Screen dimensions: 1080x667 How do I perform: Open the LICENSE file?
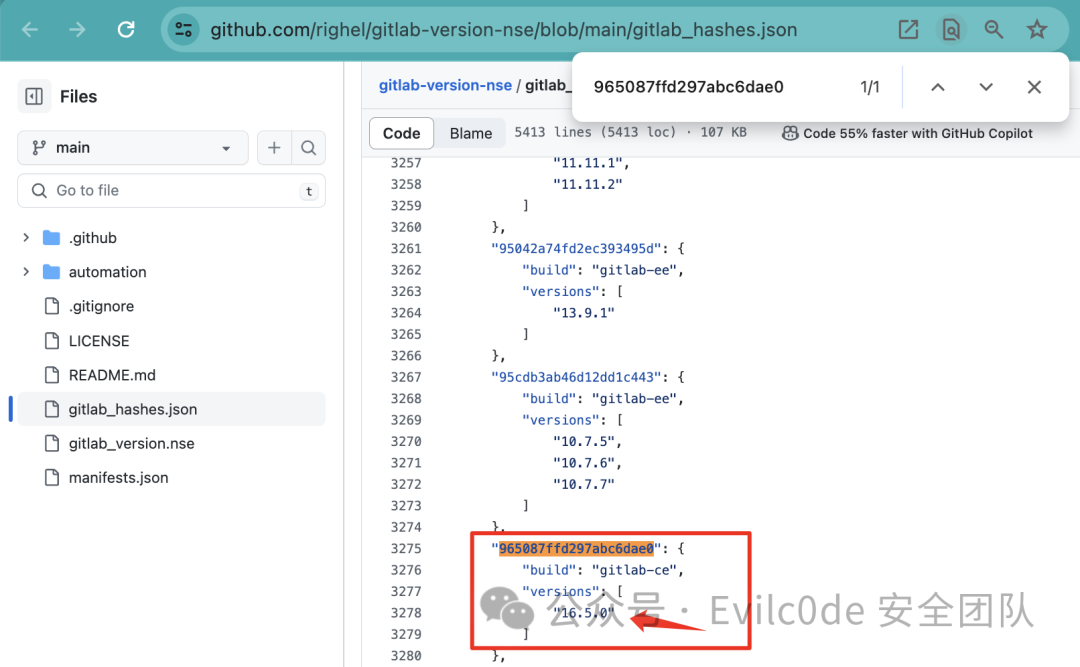(x=99, y=340)
